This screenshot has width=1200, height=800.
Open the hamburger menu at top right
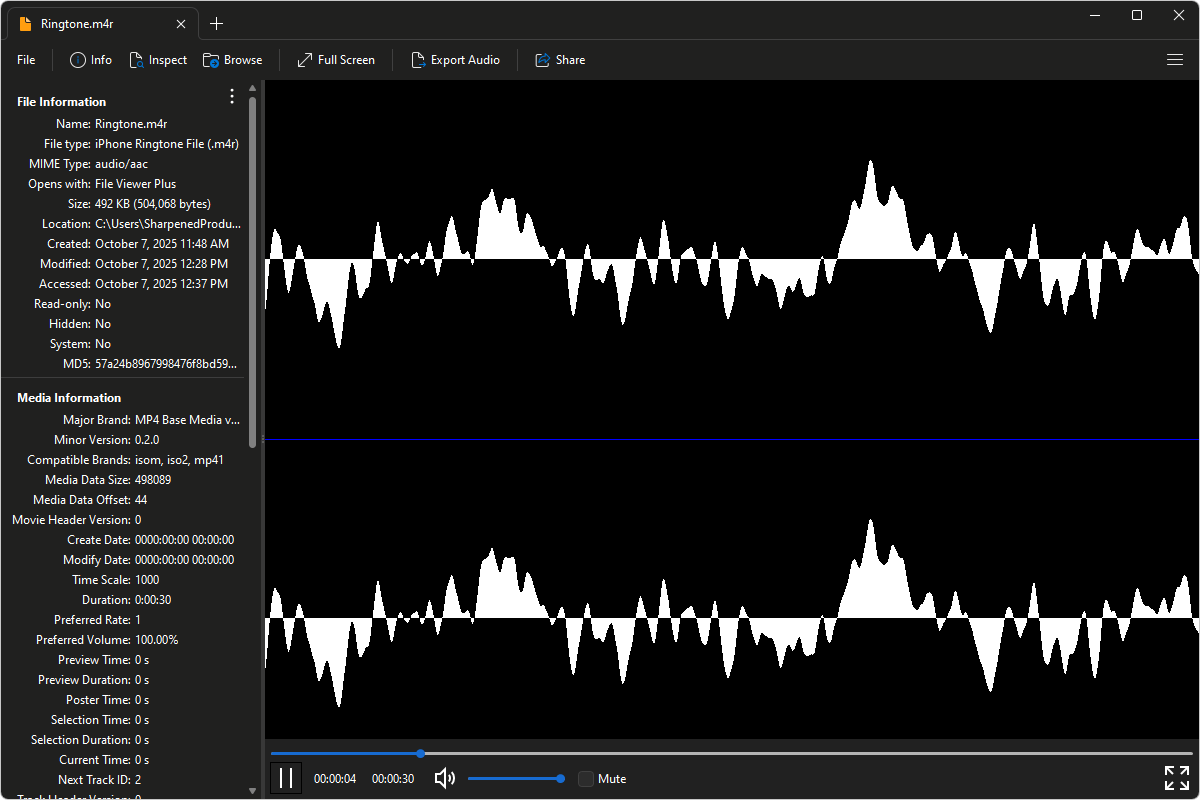[1175, 60]
